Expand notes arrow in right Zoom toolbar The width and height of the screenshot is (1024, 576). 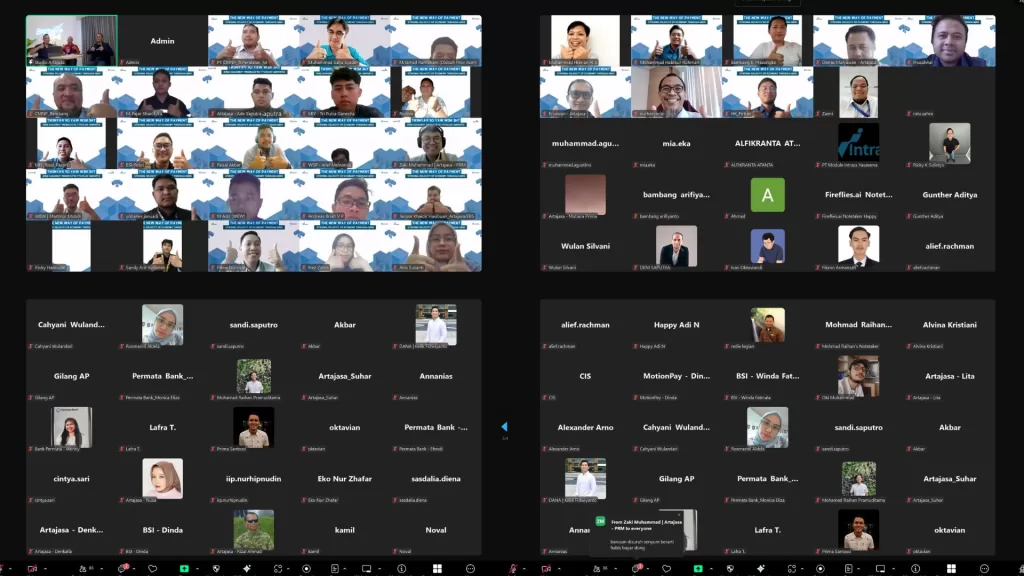pyautogui.click(x=859, y=569)
